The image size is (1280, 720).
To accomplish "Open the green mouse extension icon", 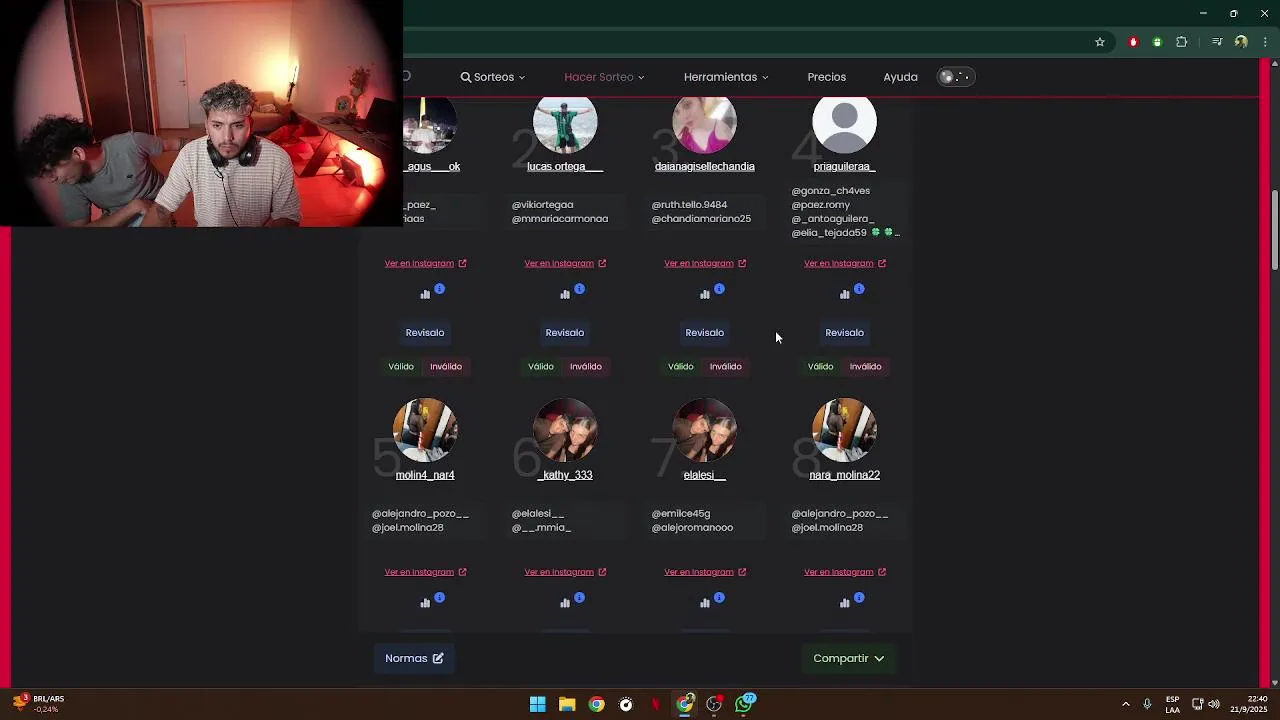I will [1157, 42].
